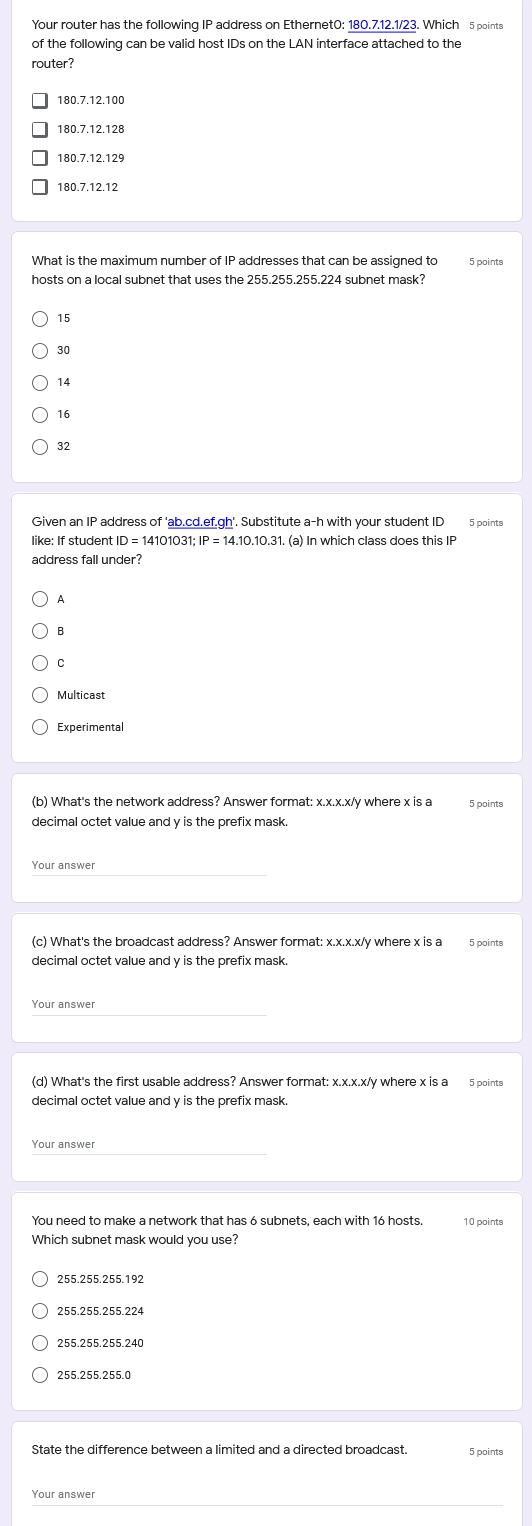Check the 180.7.12.12 box
532x1526 pixels.
pyautogui.click(x=40, y=187)
